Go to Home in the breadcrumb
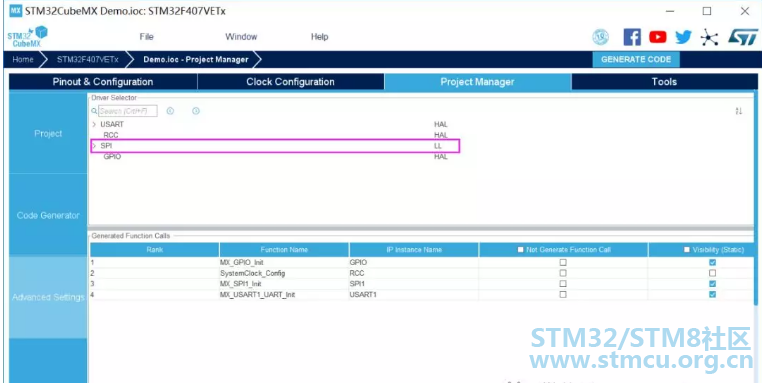 click(23, 59)
